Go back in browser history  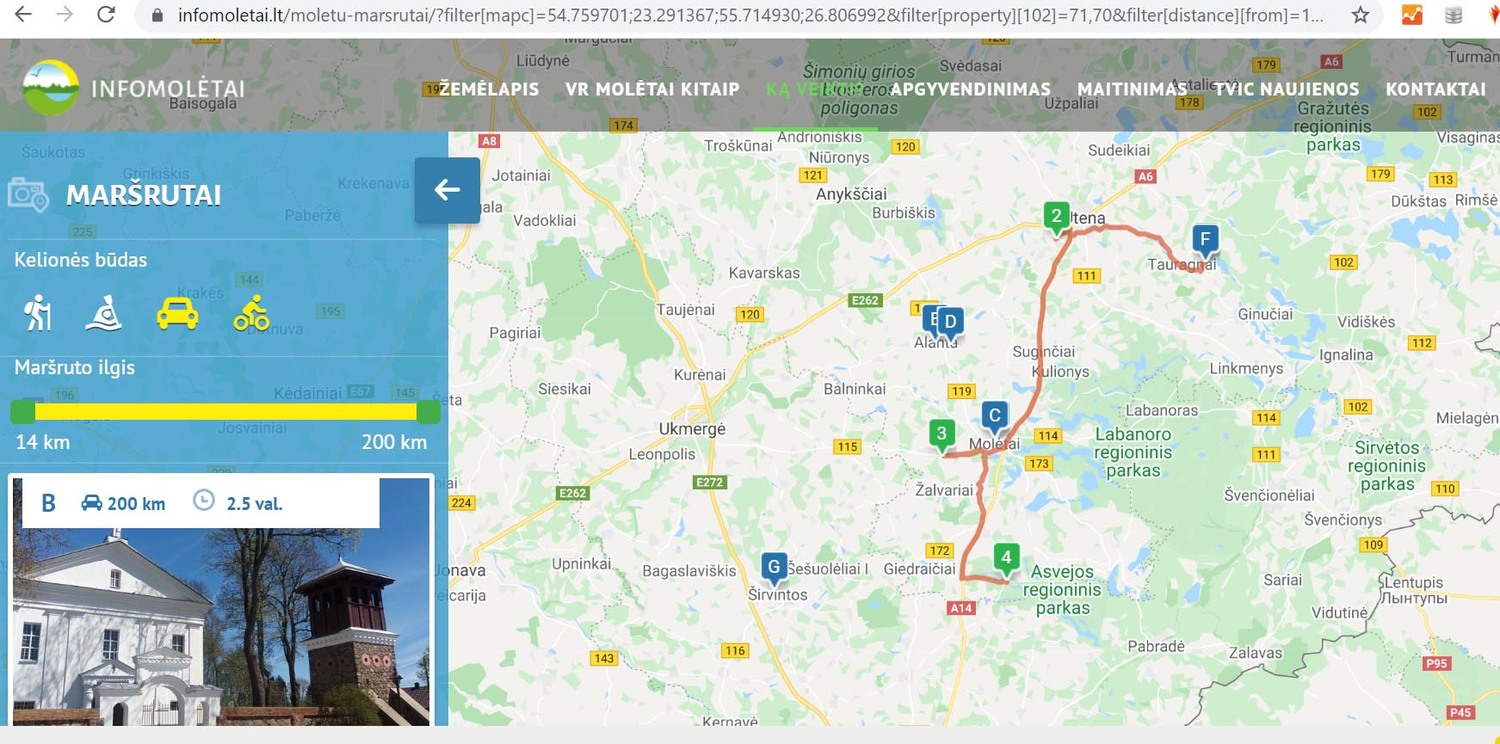tap(22, 15)
